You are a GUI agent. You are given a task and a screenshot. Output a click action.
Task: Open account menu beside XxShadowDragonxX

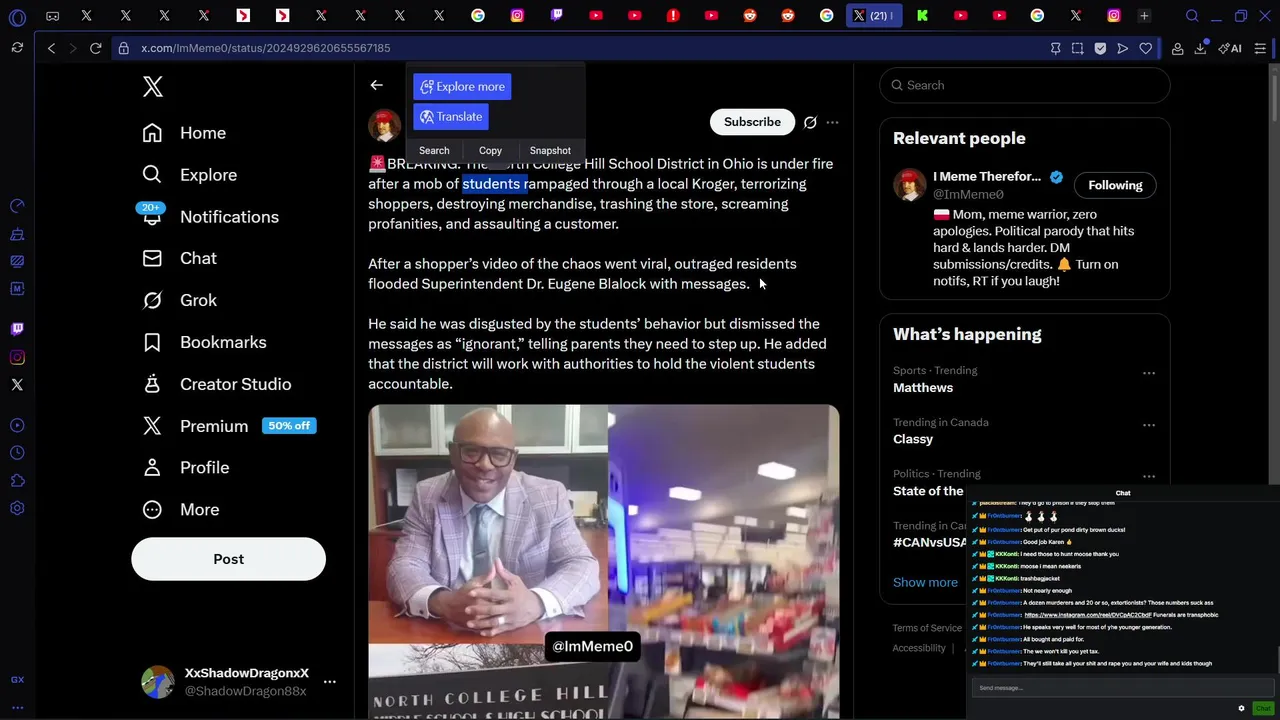329,682
